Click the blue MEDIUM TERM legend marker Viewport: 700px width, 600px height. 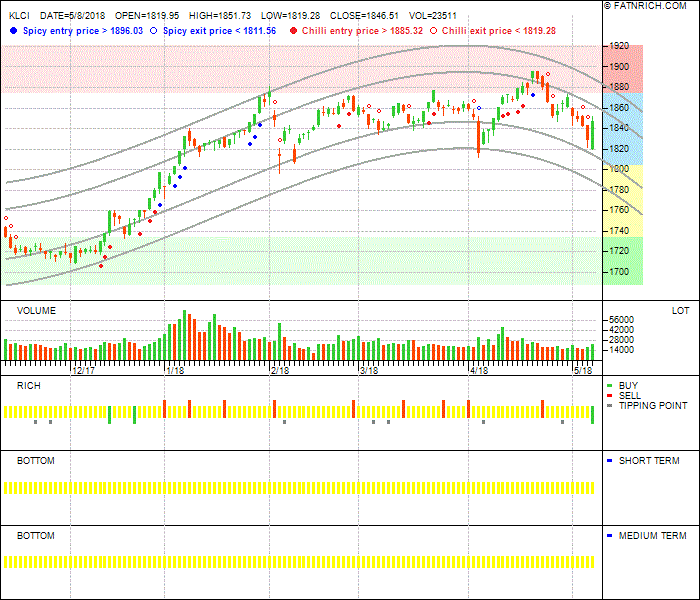pos(609,536)
